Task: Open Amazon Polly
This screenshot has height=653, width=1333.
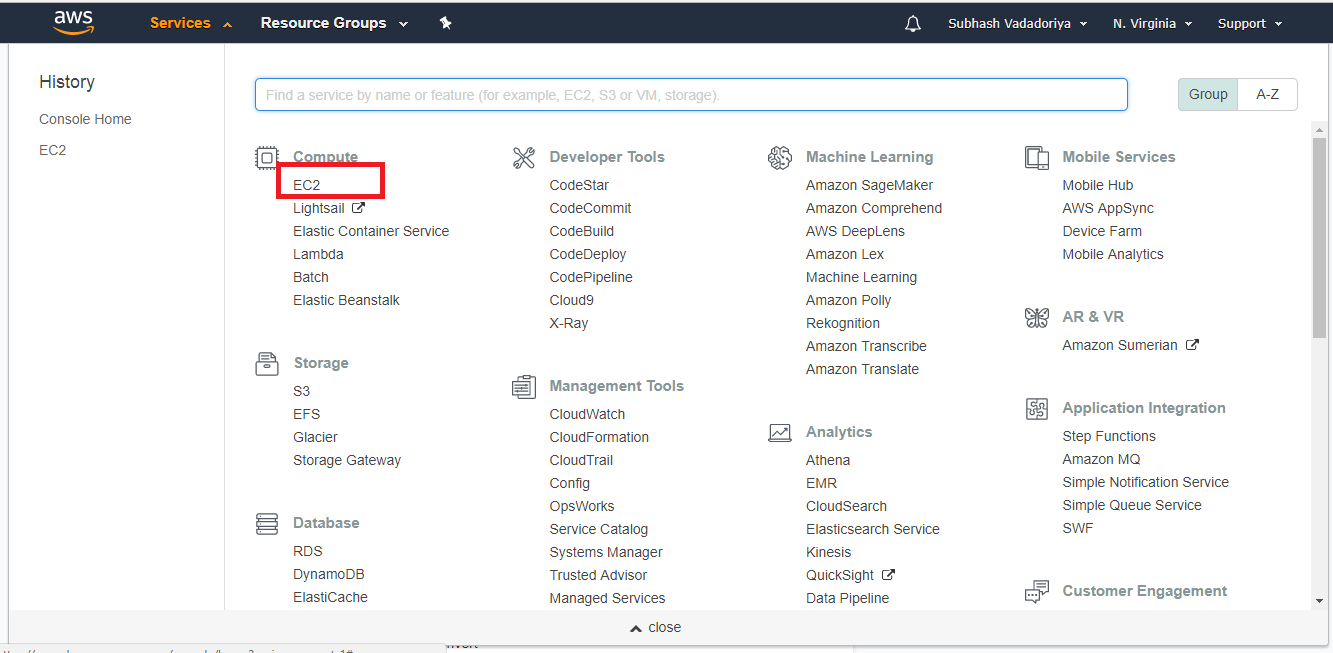Action: click(x=849, y=300)
